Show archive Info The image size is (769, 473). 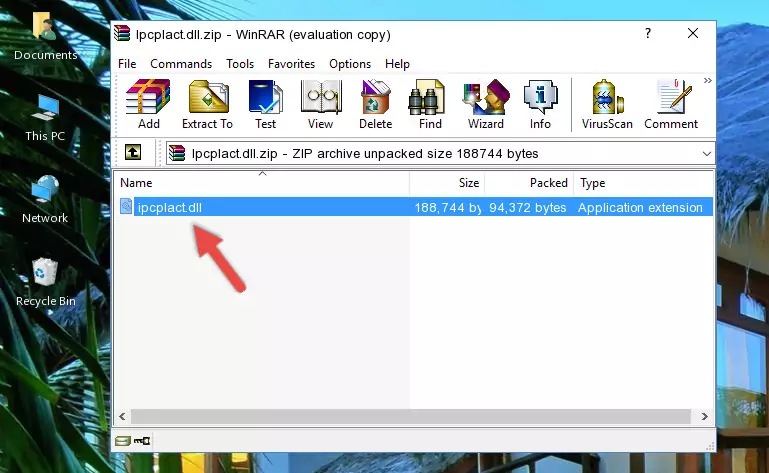click(x=540, y=105)
